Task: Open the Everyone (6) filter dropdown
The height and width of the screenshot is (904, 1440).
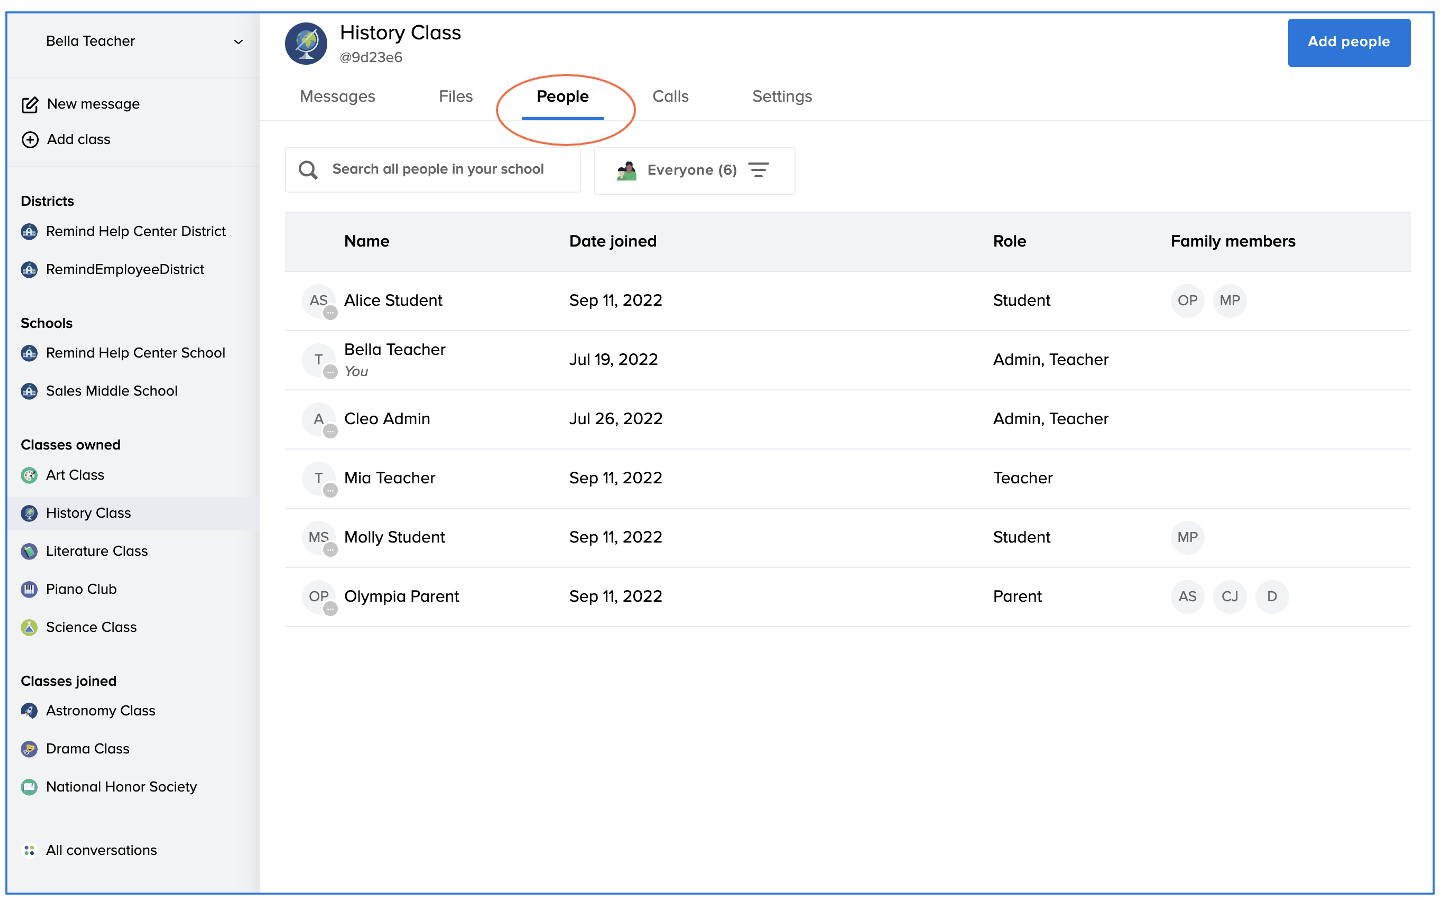Action: coord(692,171)
